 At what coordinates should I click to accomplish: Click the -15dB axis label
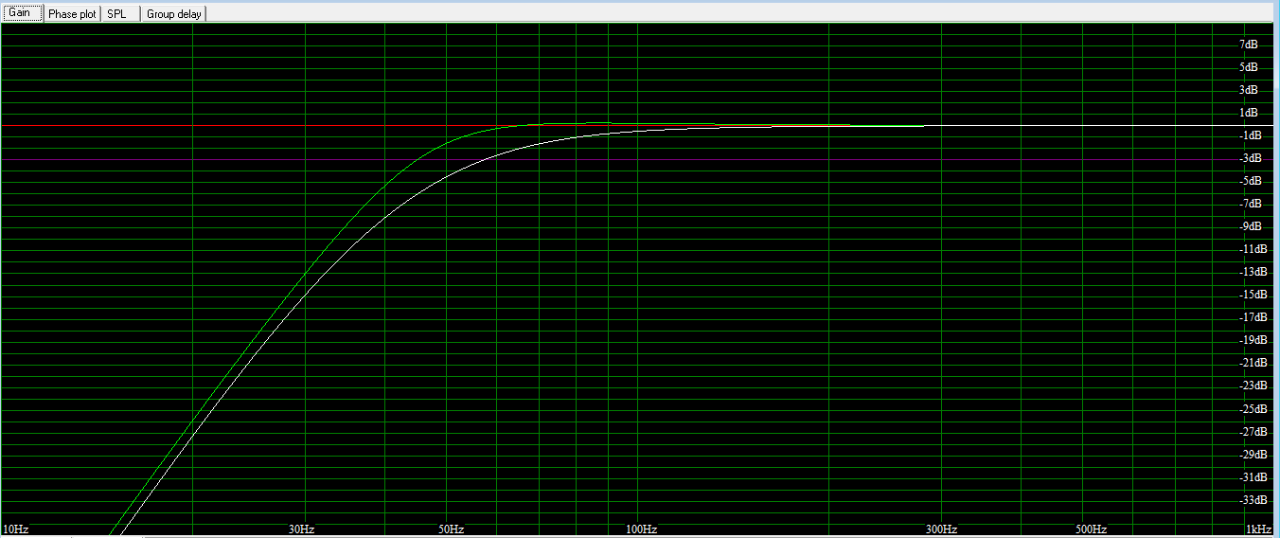[x=1252, y=295]
